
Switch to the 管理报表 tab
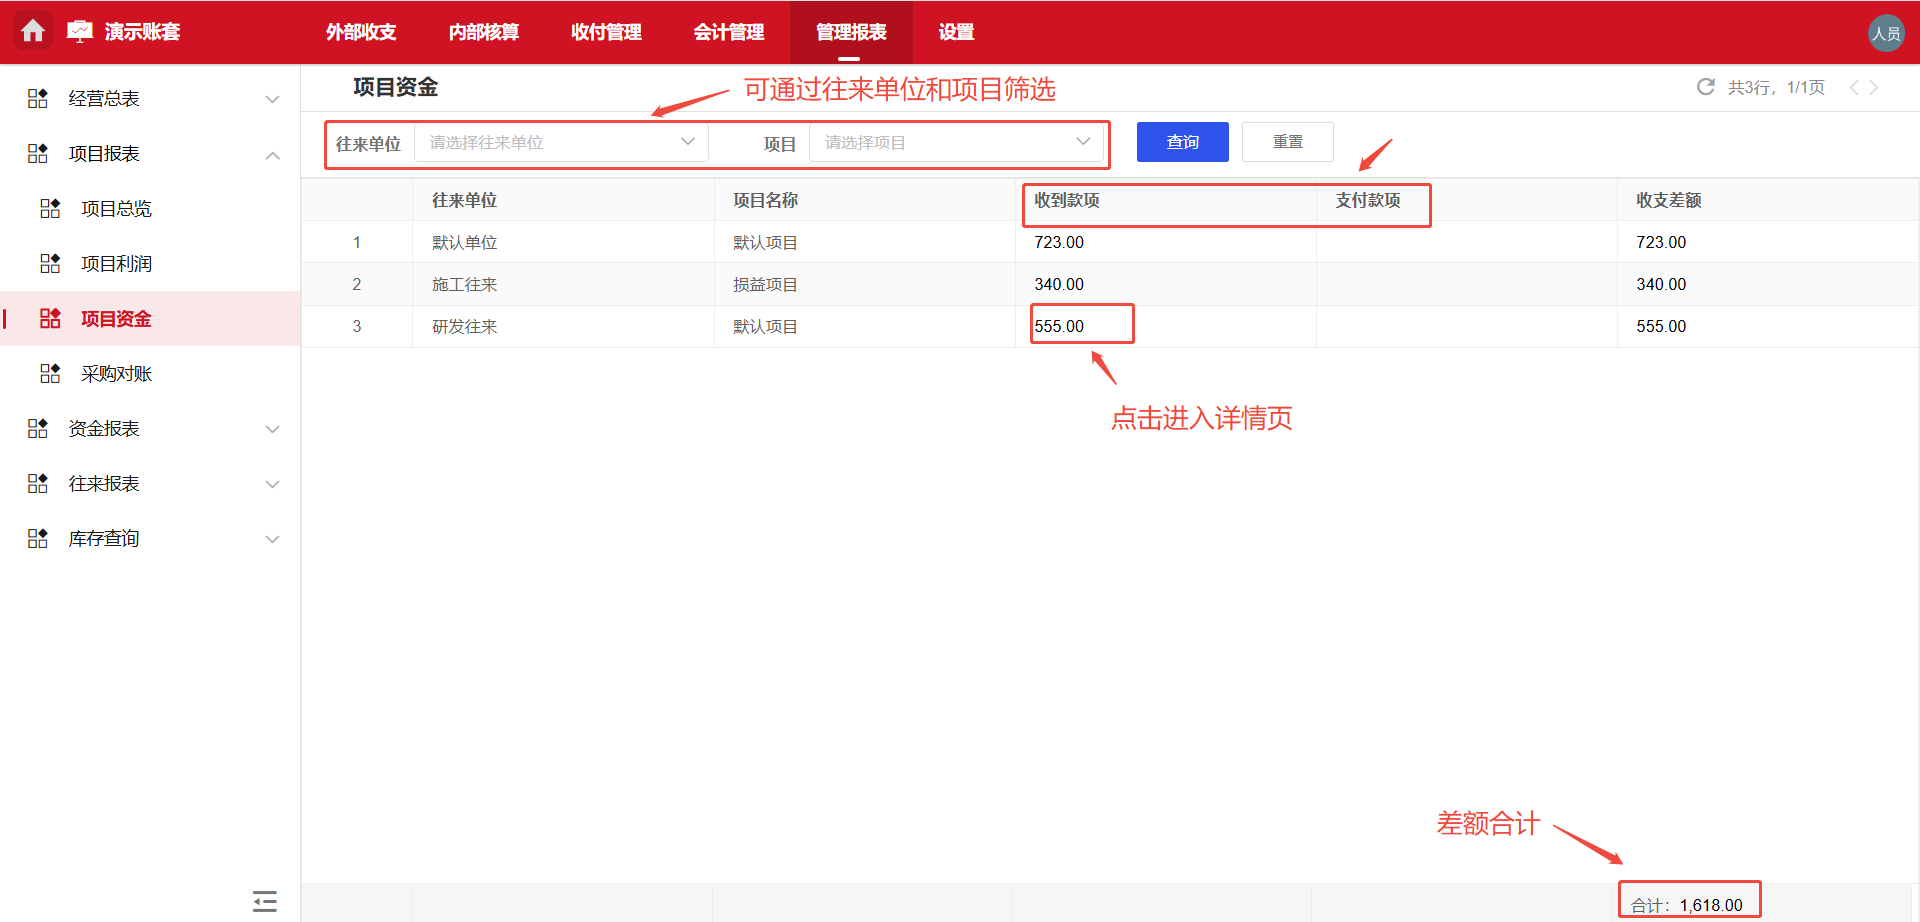tap(851, 32)
